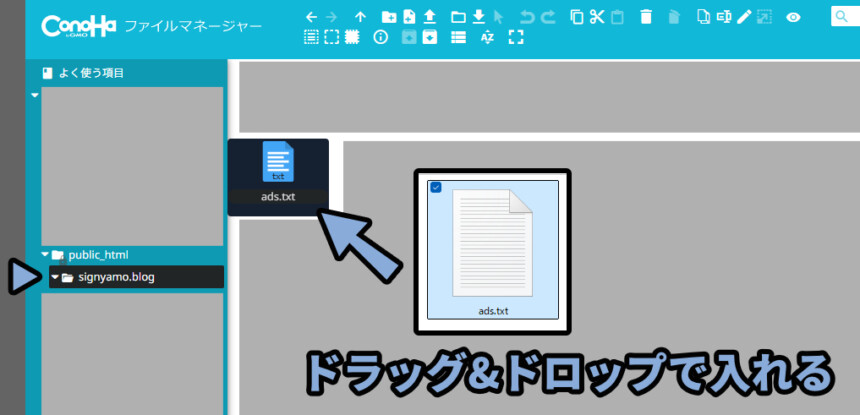Viewport: 860px width, 415px height.
Task: Click the select none icon
Action: click(x=331, y=37)
